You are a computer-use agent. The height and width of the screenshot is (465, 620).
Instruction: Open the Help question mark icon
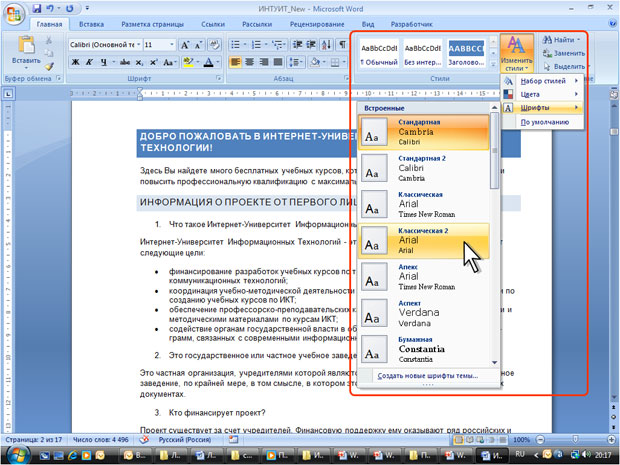(x=612, y=23)
